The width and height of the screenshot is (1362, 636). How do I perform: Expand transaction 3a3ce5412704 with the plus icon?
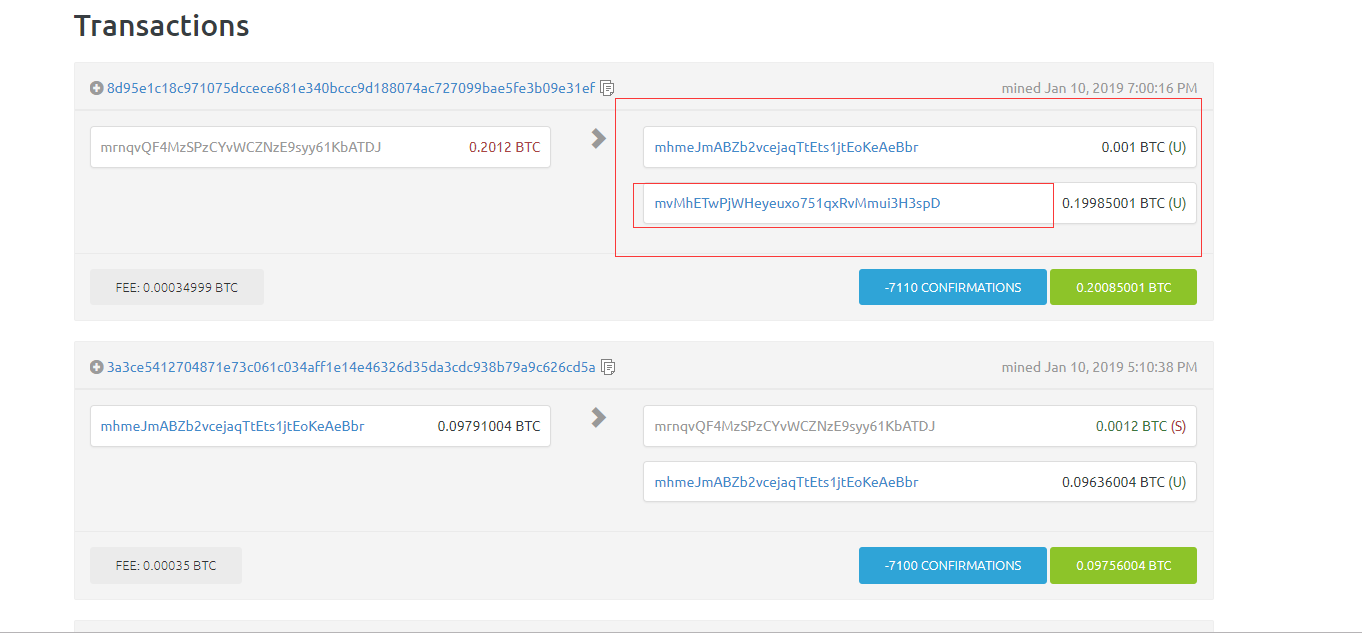[x=96, y=367]
